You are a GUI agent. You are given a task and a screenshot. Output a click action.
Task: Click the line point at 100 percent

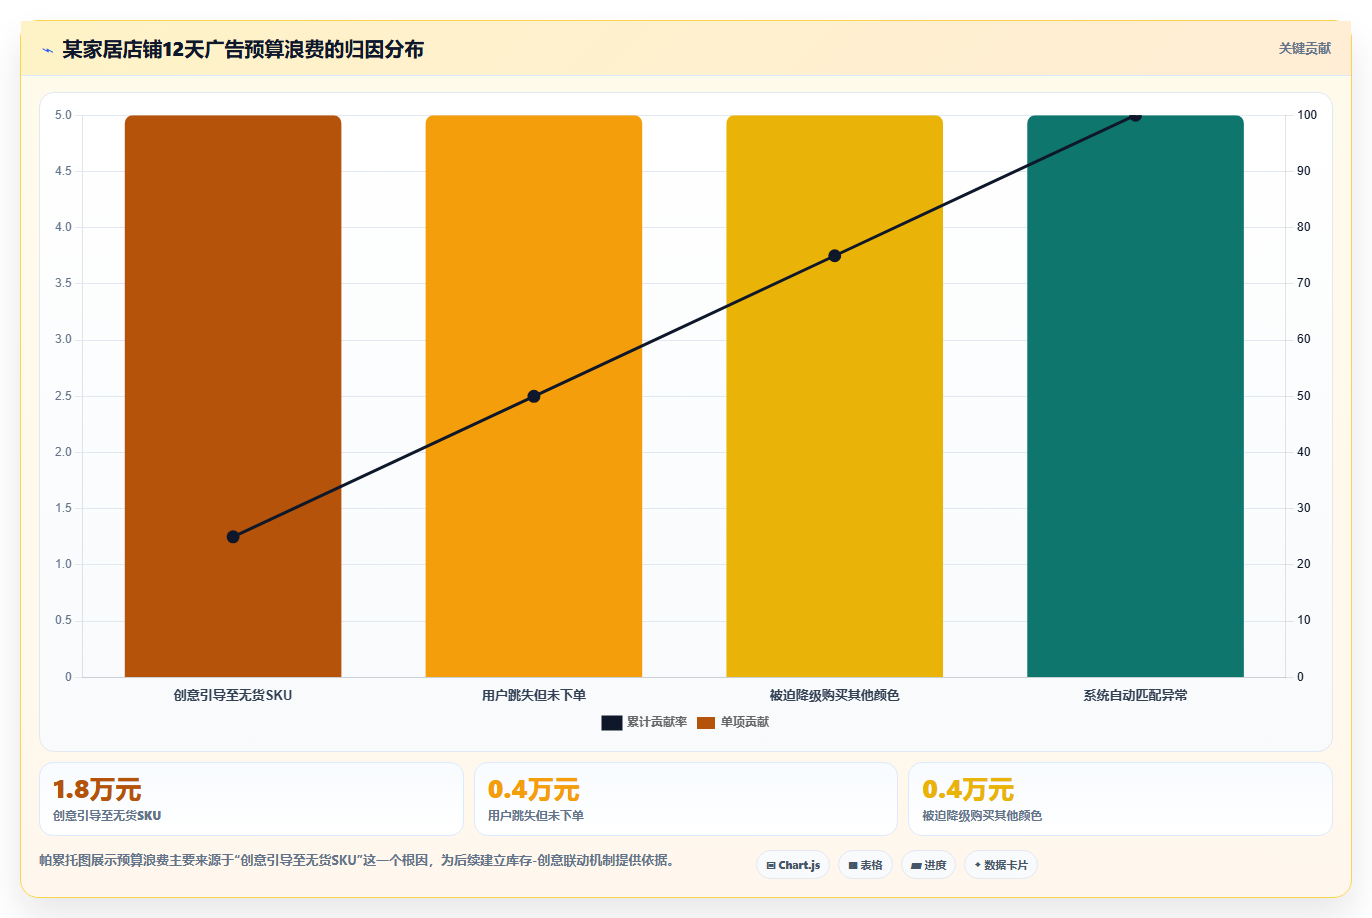[1135, 115]
